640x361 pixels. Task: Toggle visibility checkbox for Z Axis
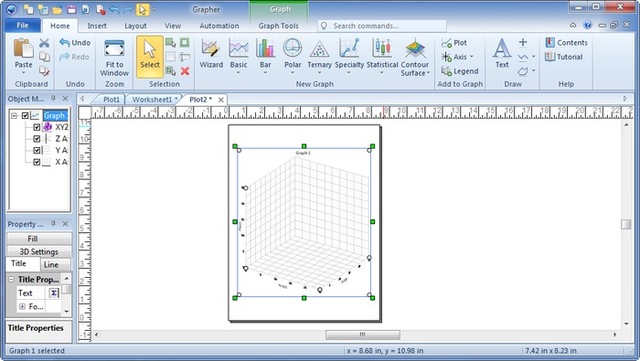point(37,139)
